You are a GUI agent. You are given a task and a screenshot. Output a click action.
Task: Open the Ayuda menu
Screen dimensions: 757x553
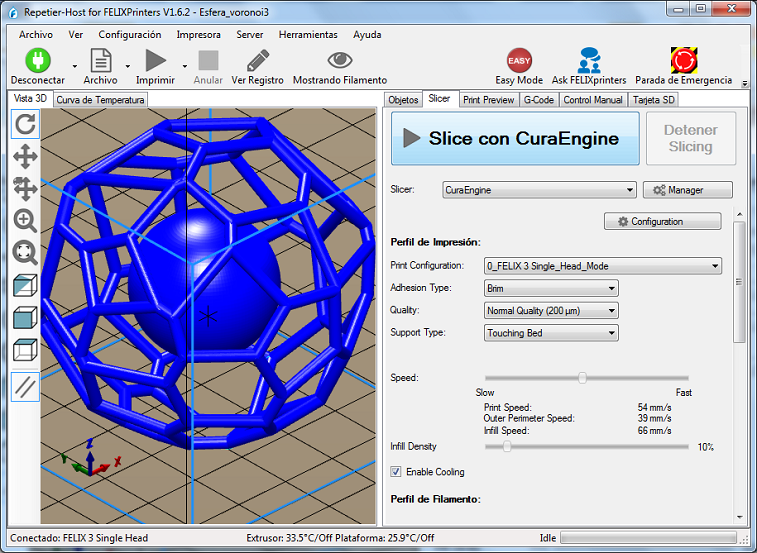[x=367, y=35]
